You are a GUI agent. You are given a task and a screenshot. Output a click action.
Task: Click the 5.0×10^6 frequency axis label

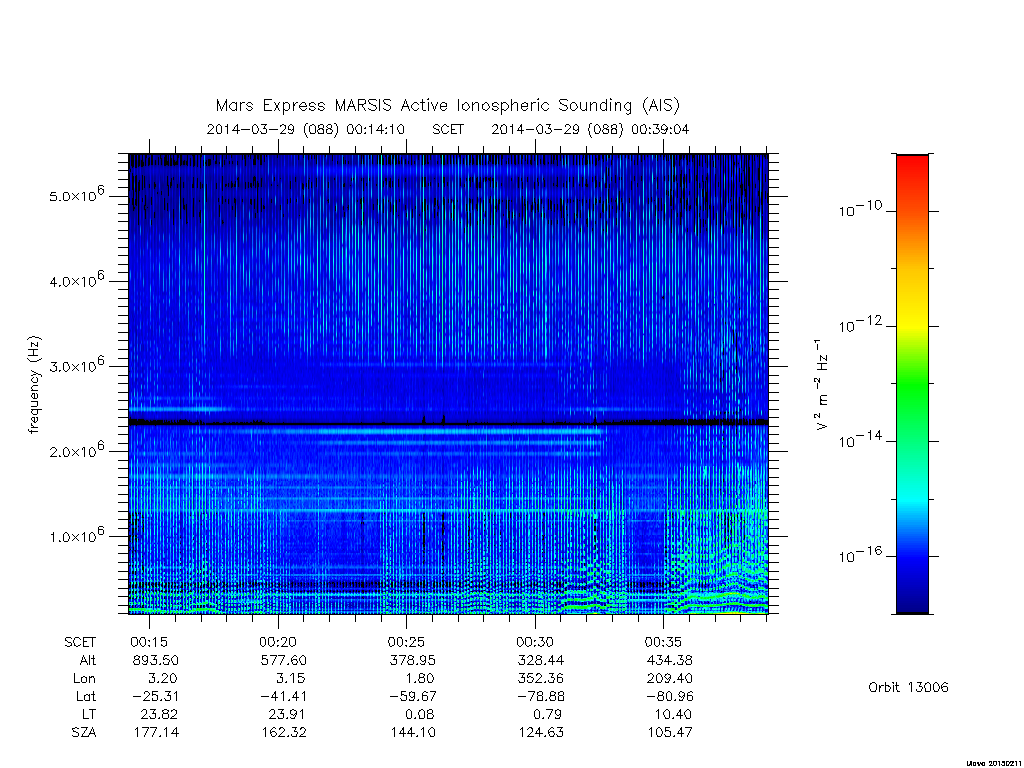(76, 195)
